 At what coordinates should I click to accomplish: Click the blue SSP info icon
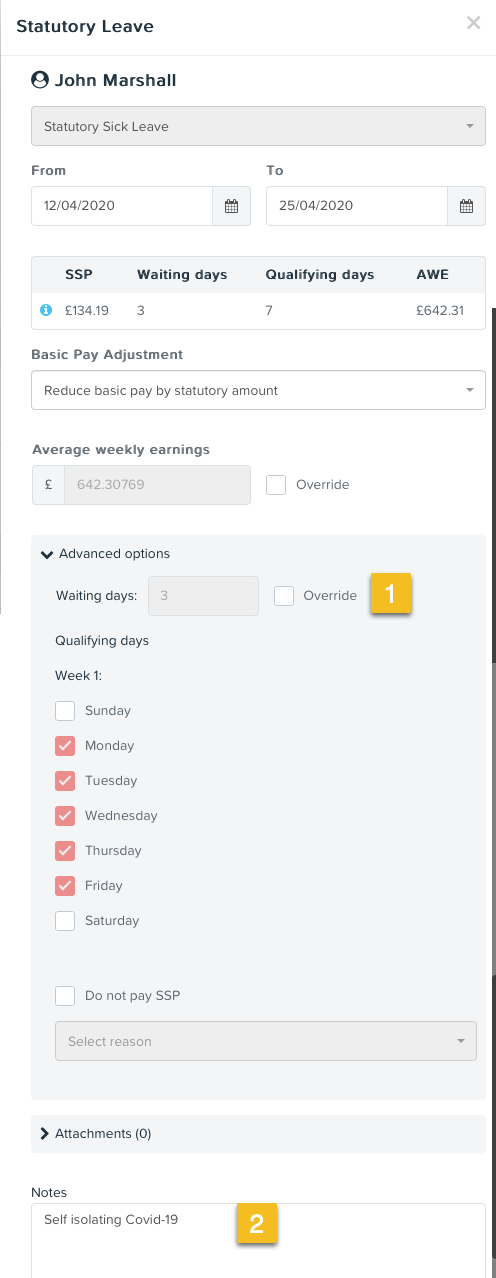45,310
